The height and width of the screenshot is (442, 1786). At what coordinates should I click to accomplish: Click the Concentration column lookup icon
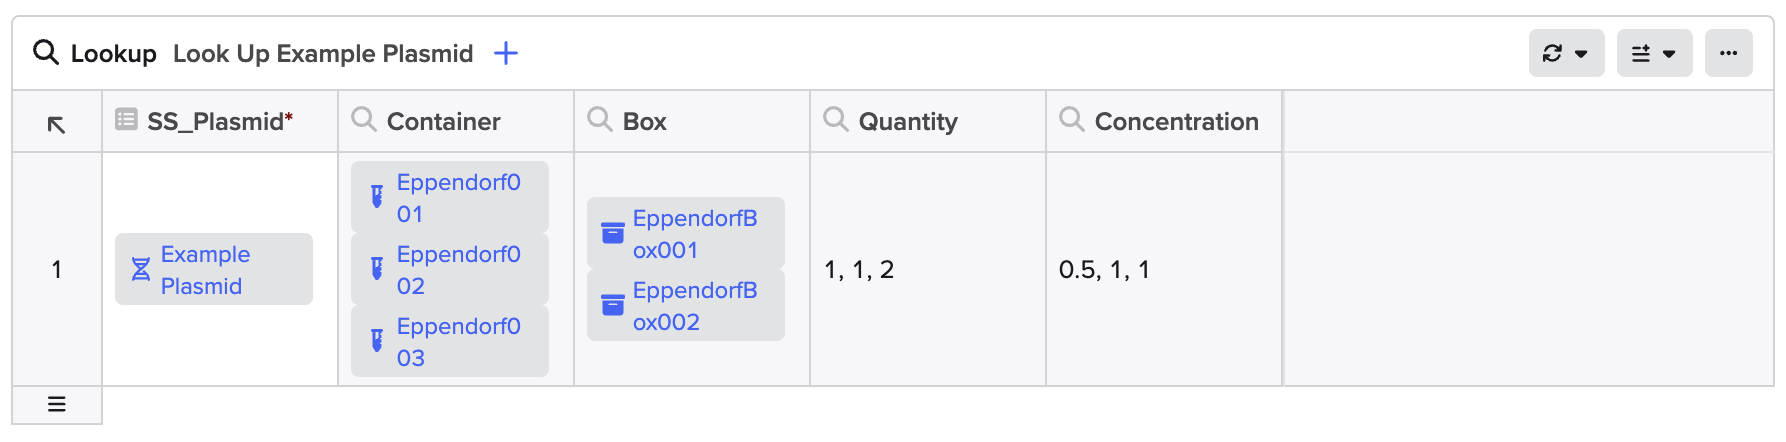pyautogui.click(x=1072, y=120)
